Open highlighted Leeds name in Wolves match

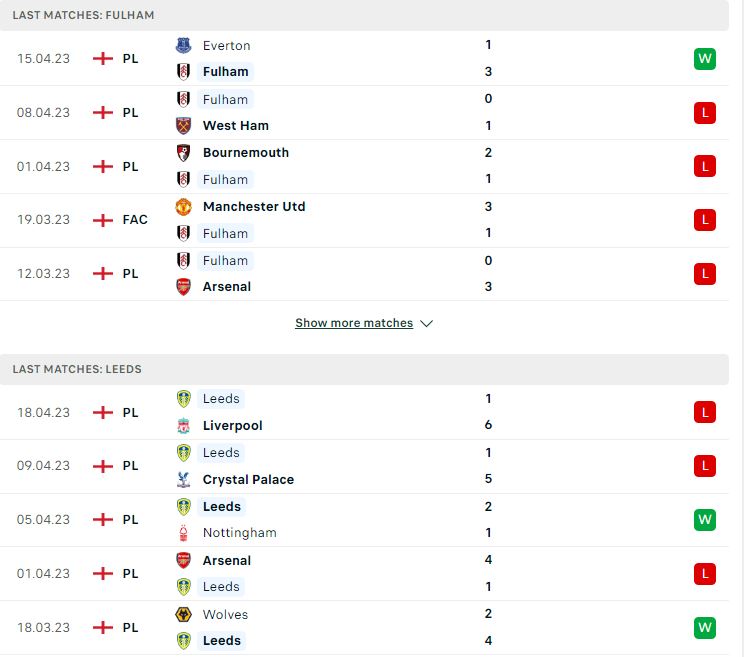pyautogui.click(x=222, y=641)
